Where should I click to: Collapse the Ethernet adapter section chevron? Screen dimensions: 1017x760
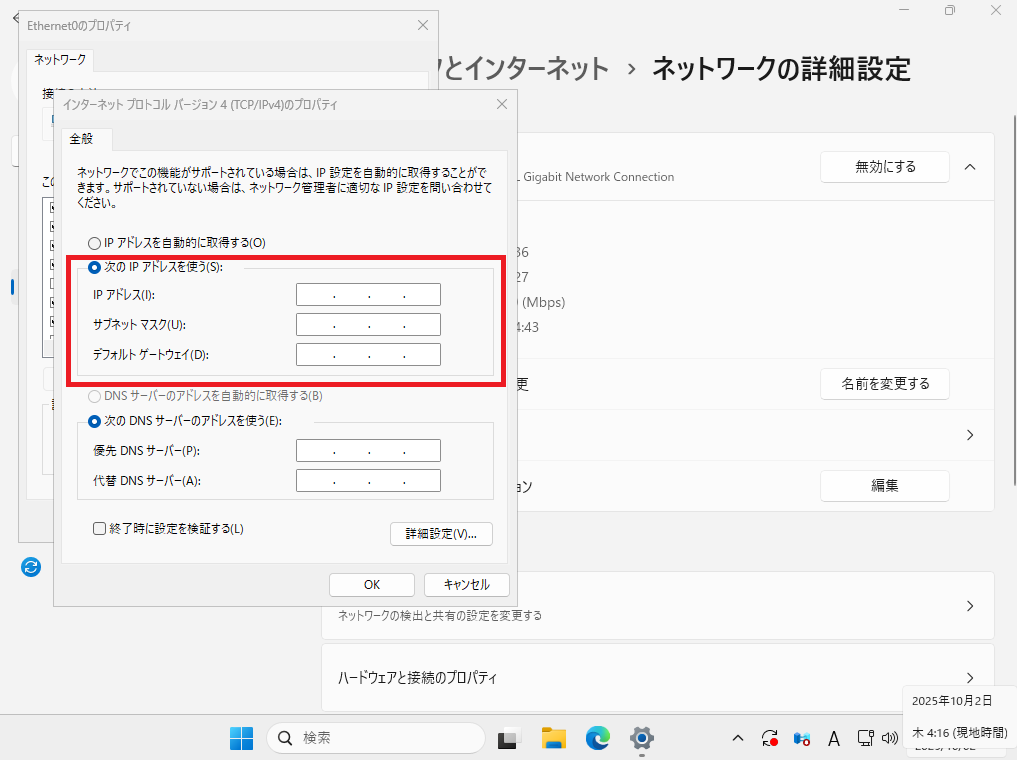tap(969, 167)
